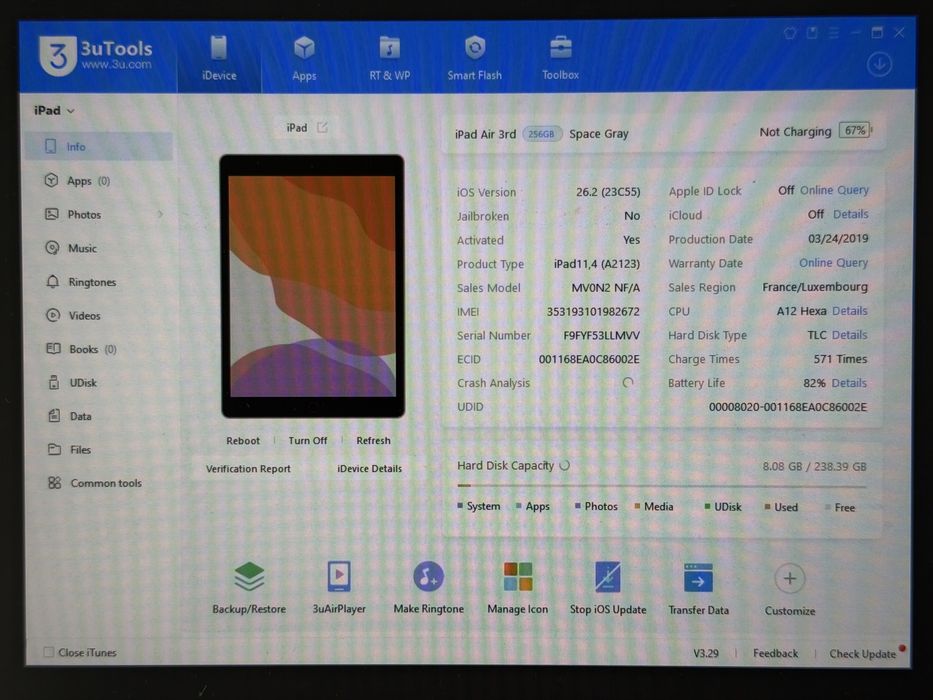This screenshot has width=933, height=700.
Task: Switch to the Apps tab in top bar
Action: [x=304, y=58]
